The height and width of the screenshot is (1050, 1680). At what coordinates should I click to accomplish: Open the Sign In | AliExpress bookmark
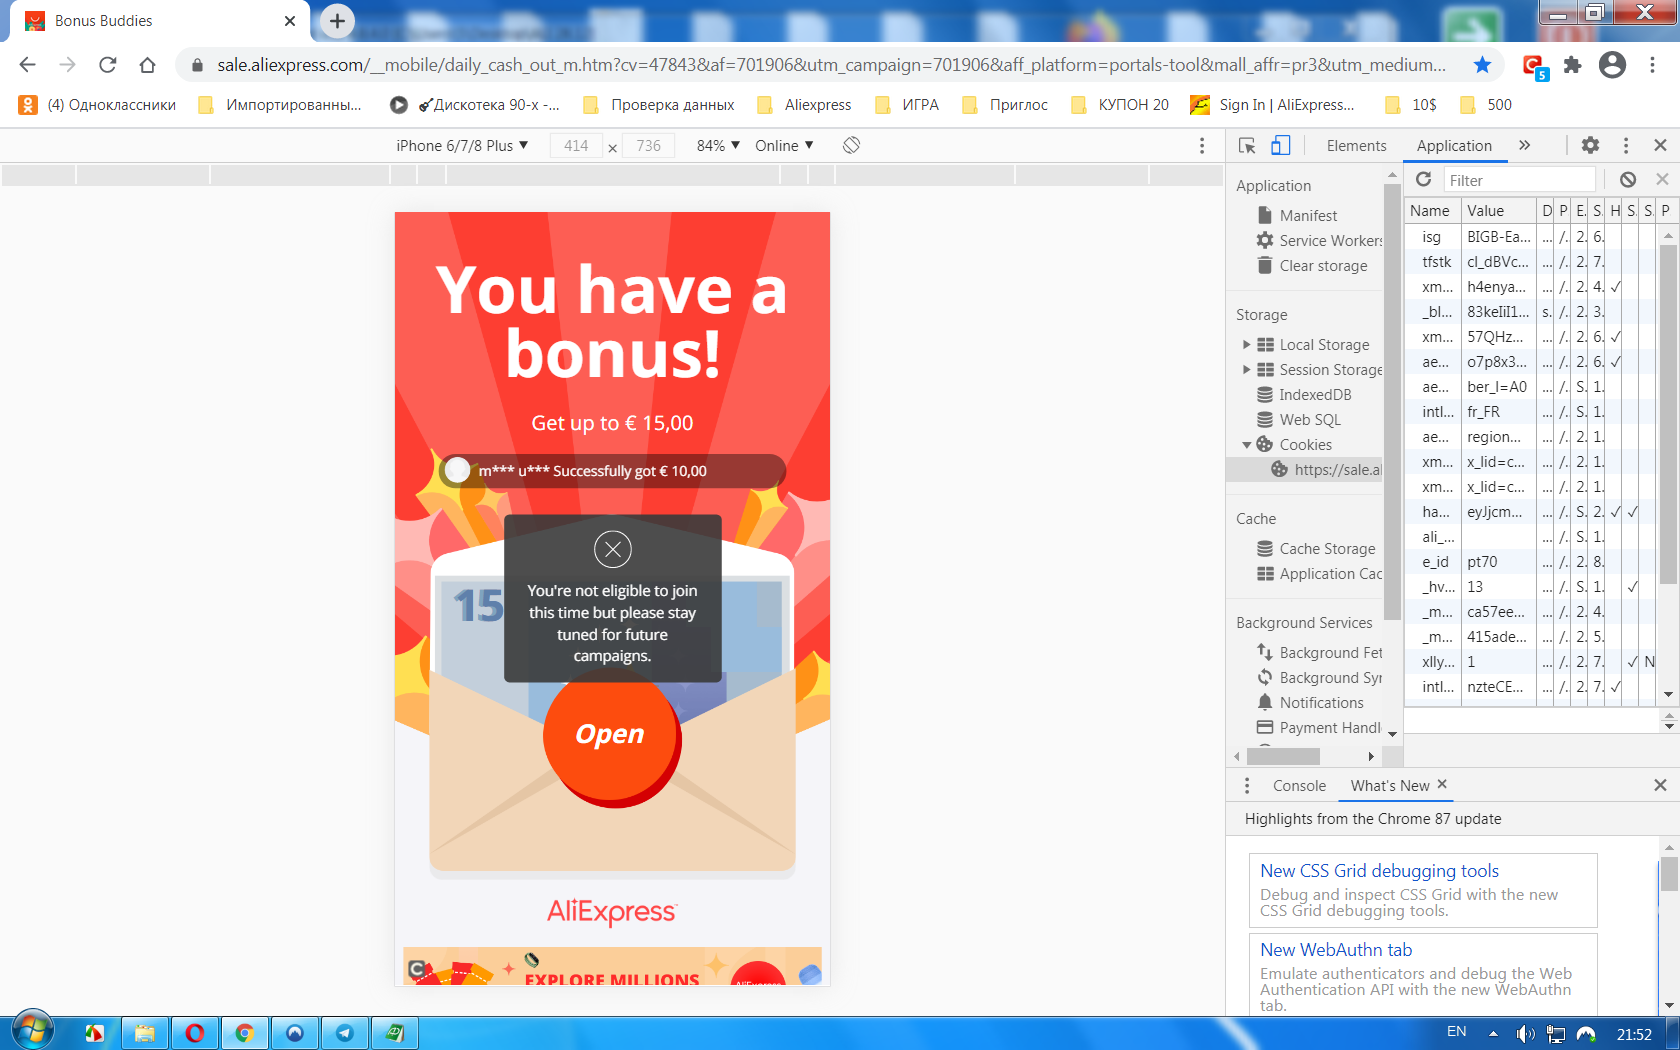point(1272,105)
